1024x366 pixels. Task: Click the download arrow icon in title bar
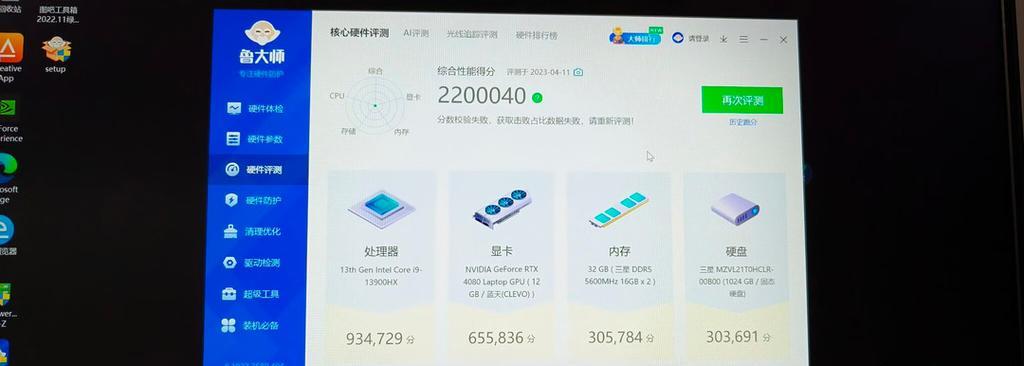(724, 39)
